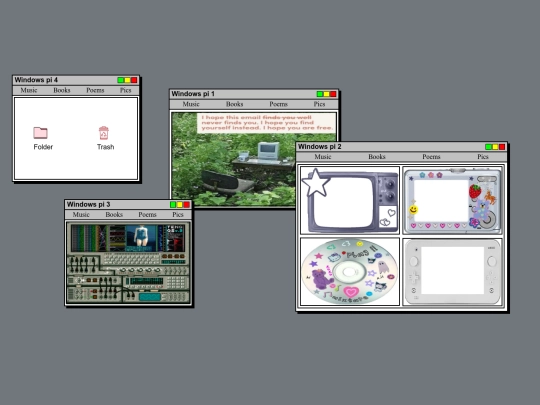Open Poems menu in Windows pi 4
This screenshot has width=540, height=405.
pyautogui.click(x=95, y=90)
